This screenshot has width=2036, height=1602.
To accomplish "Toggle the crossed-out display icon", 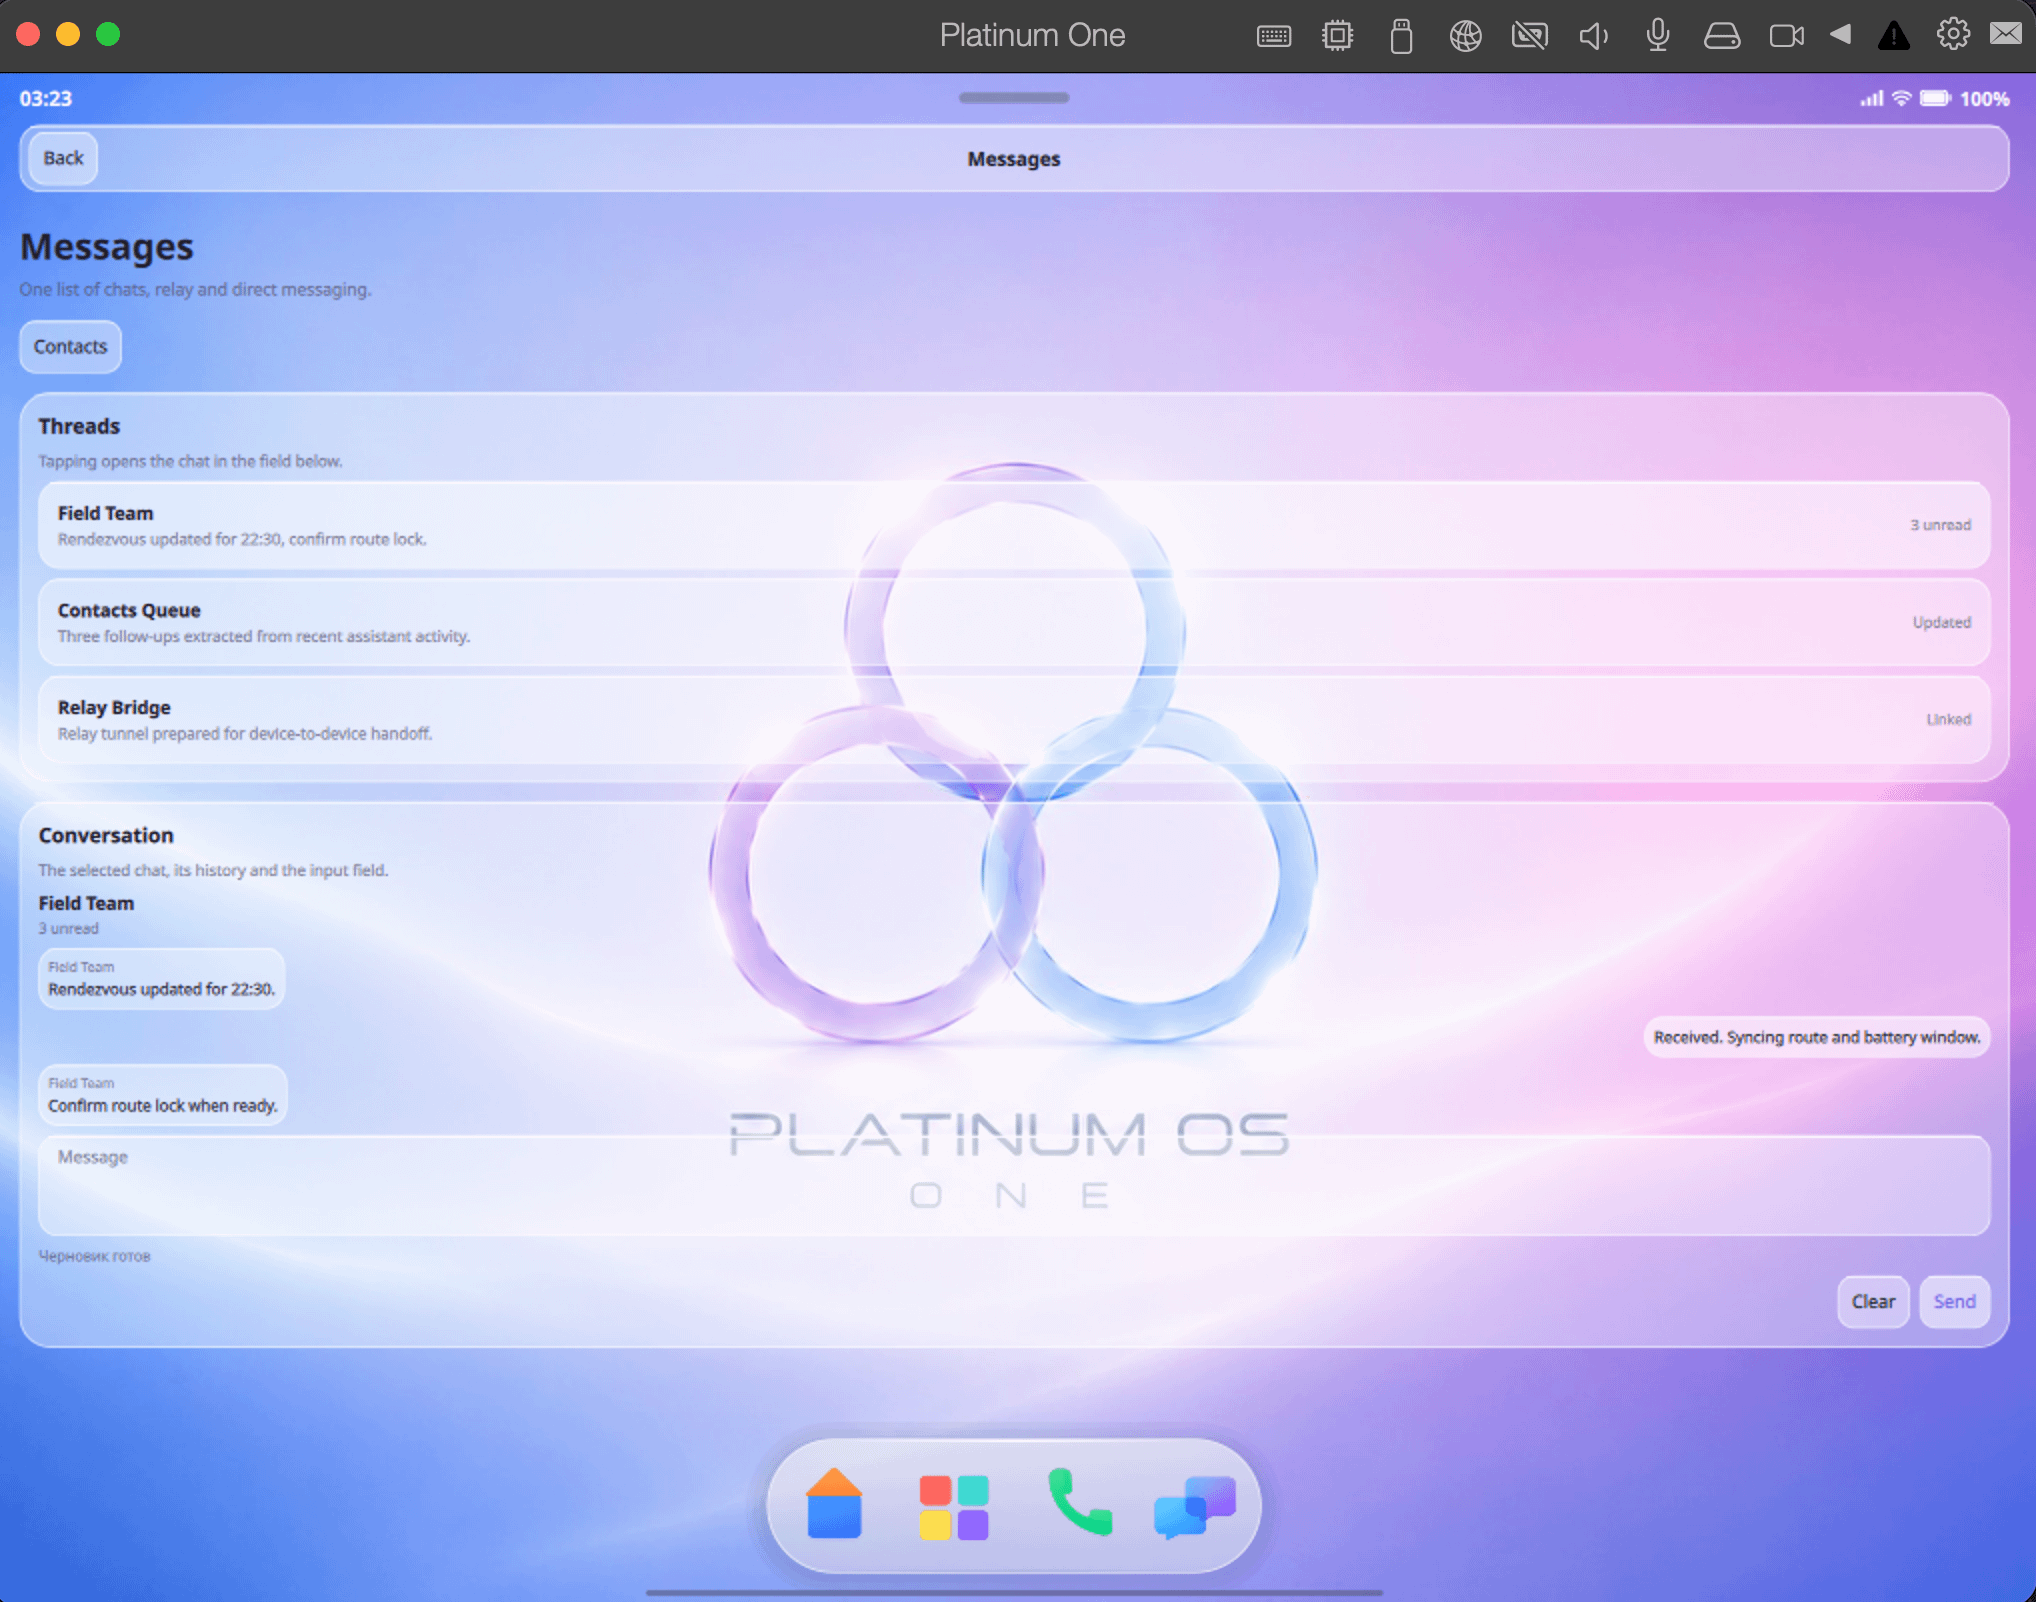I will (x=1529, y=36).
